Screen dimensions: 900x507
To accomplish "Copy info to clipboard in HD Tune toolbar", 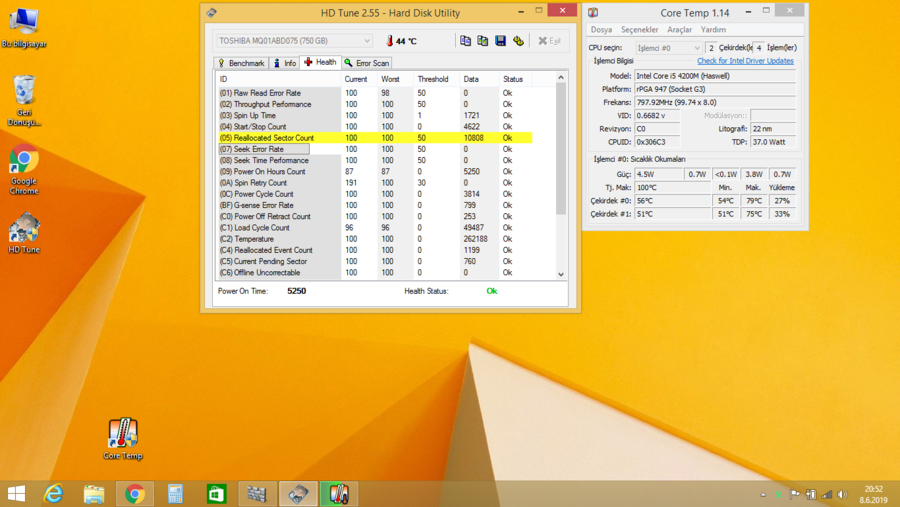I will click(465, 41).
